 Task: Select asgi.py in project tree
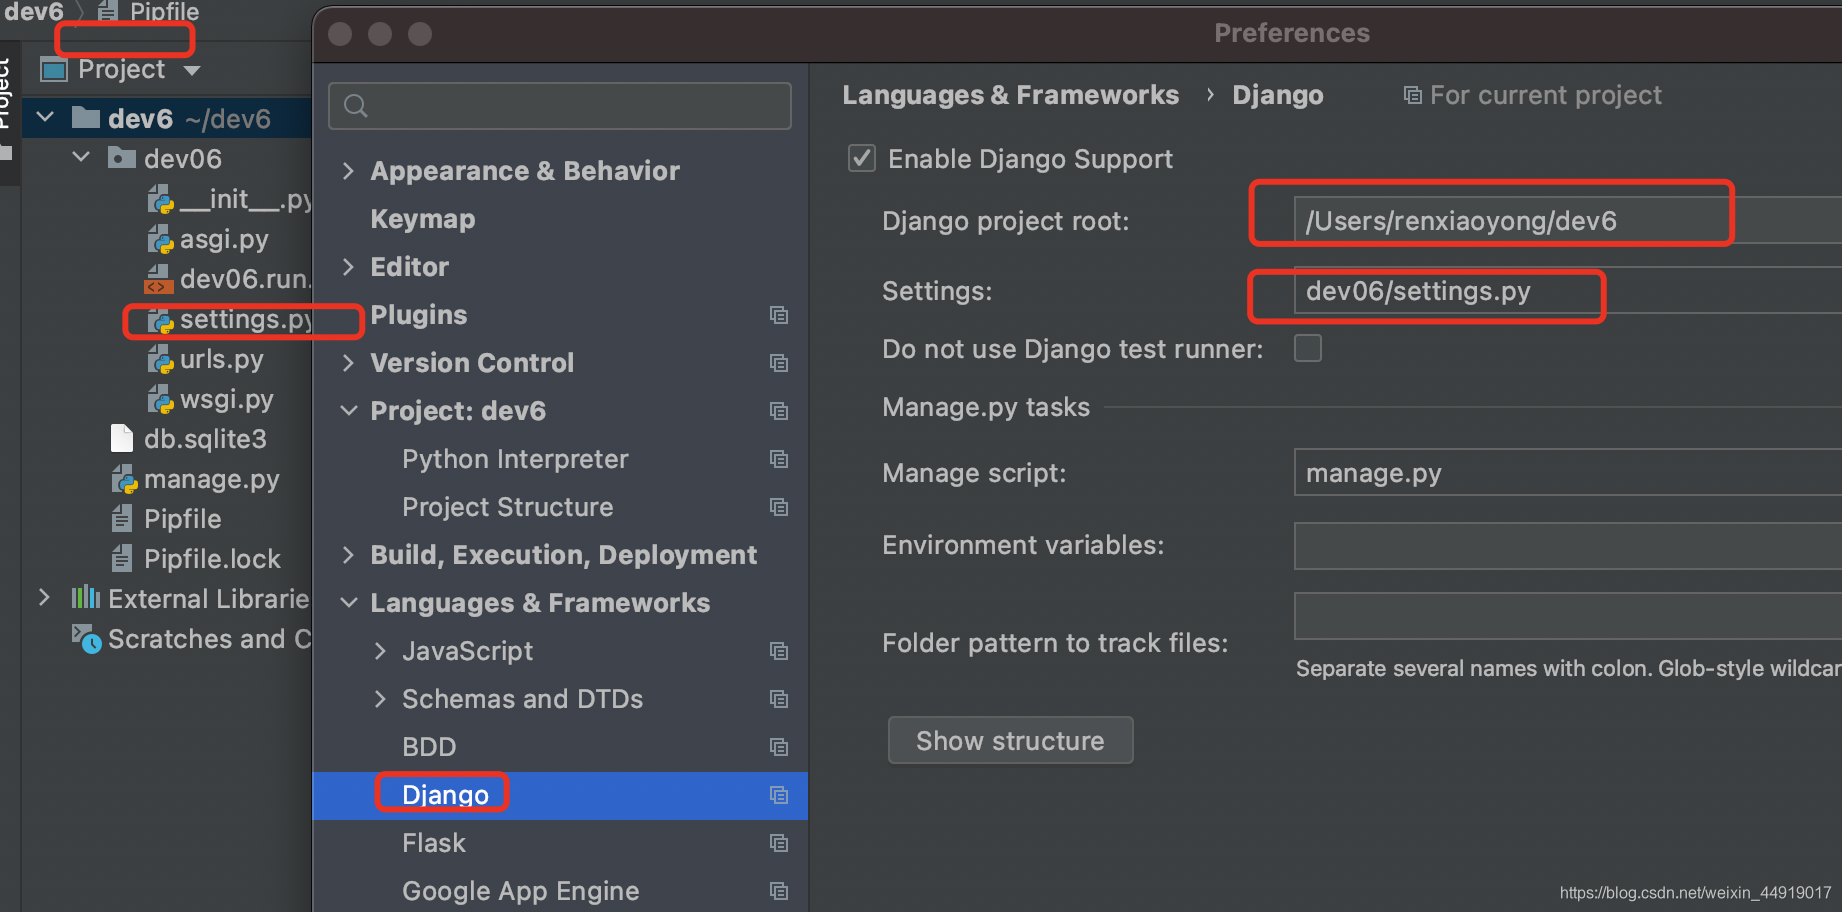point(208,239)
